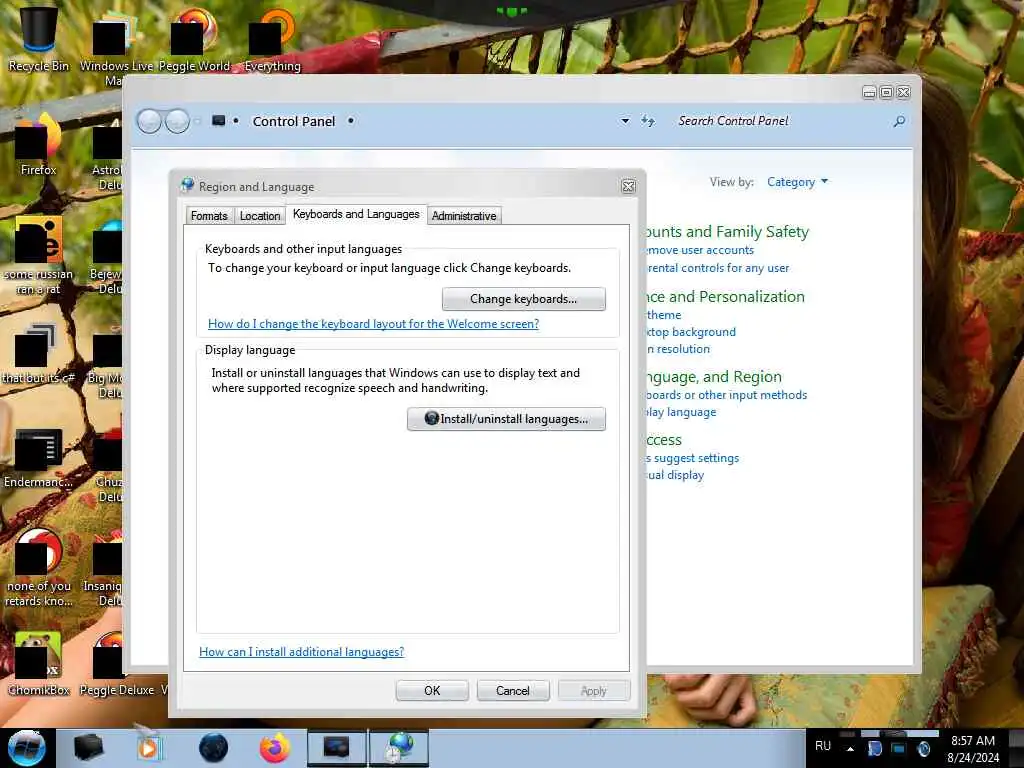1024x768 pixels.
Task: Open 'How can I install additional languages?' link
Action: [301, 652]
